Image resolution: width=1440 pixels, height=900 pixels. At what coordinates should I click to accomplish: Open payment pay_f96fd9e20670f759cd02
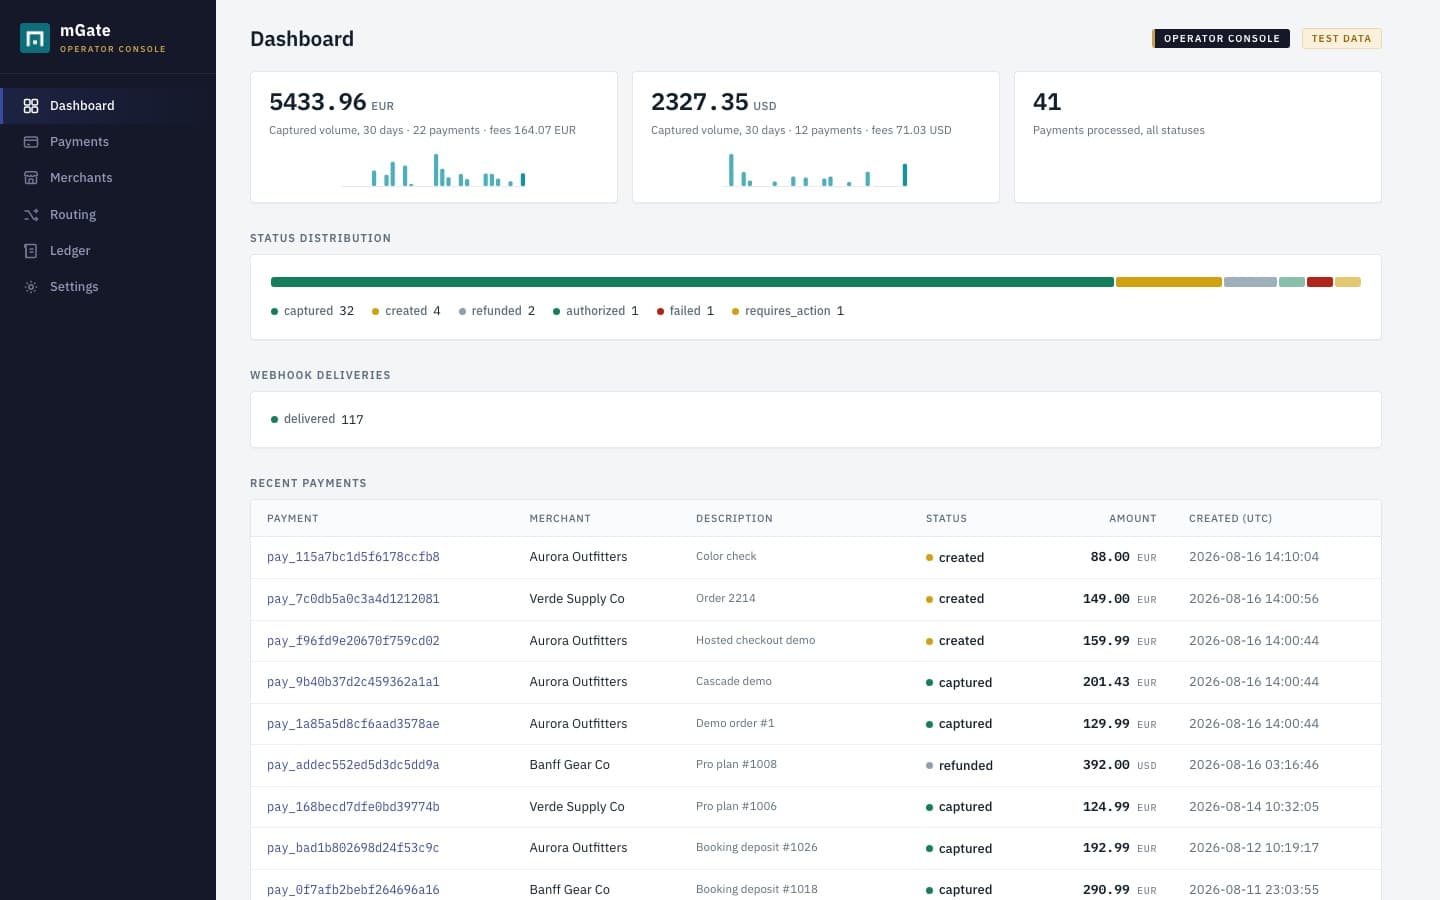click(353, 641)
